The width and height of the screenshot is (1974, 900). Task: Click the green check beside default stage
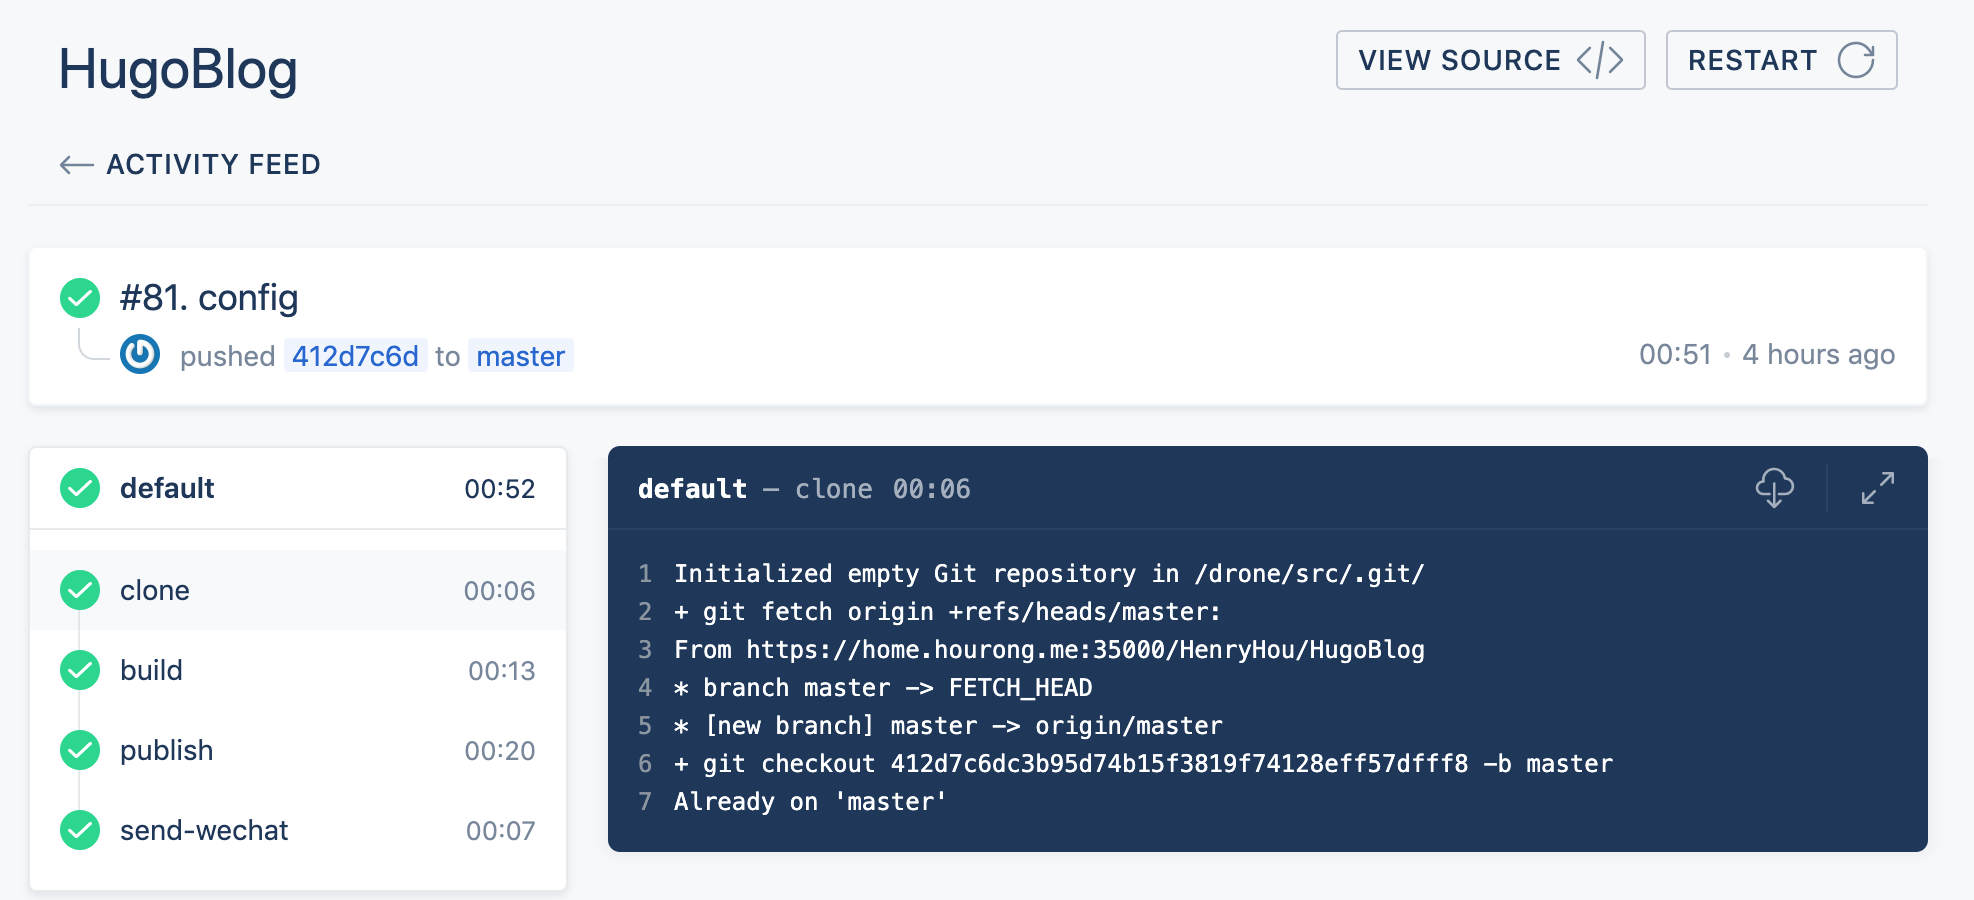(80, 488)
